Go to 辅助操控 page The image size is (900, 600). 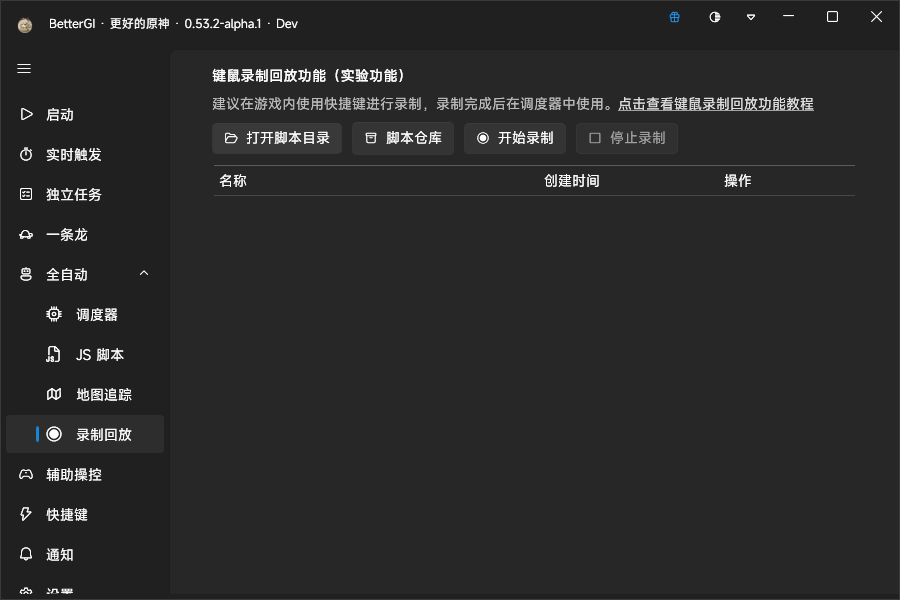85,474
